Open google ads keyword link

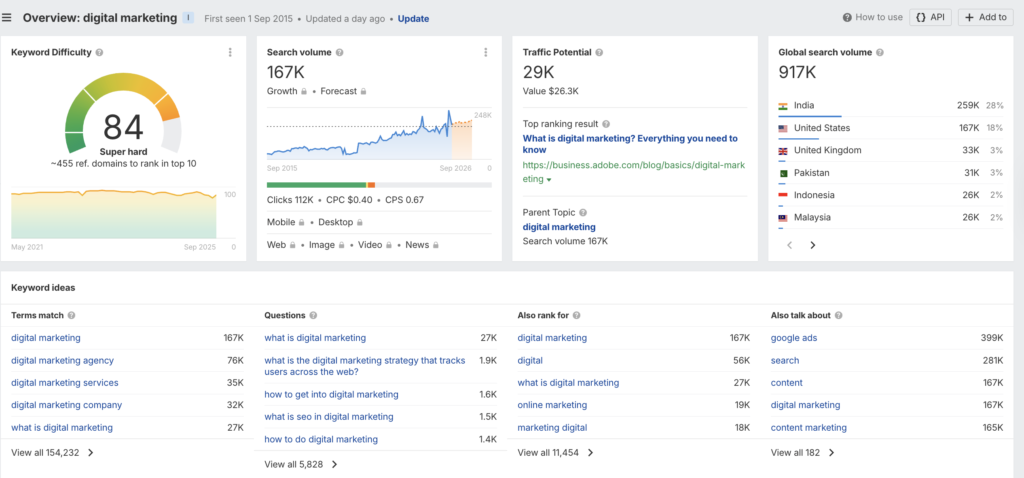coord(794,338)
